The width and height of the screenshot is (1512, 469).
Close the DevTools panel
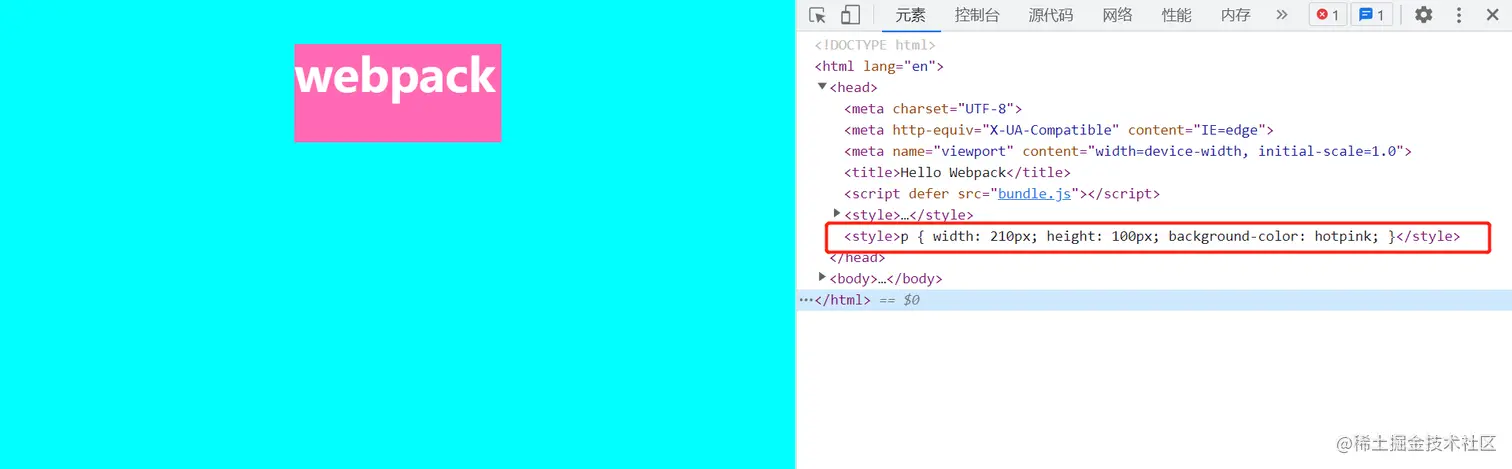pos(1492,15)
